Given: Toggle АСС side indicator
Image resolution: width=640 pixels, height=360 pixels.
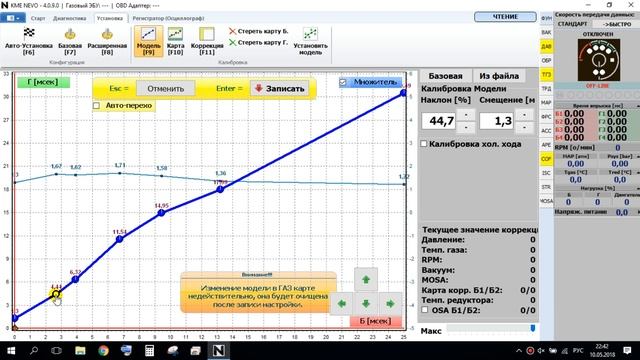Looking at the screenshot, I should pos(547,131).
